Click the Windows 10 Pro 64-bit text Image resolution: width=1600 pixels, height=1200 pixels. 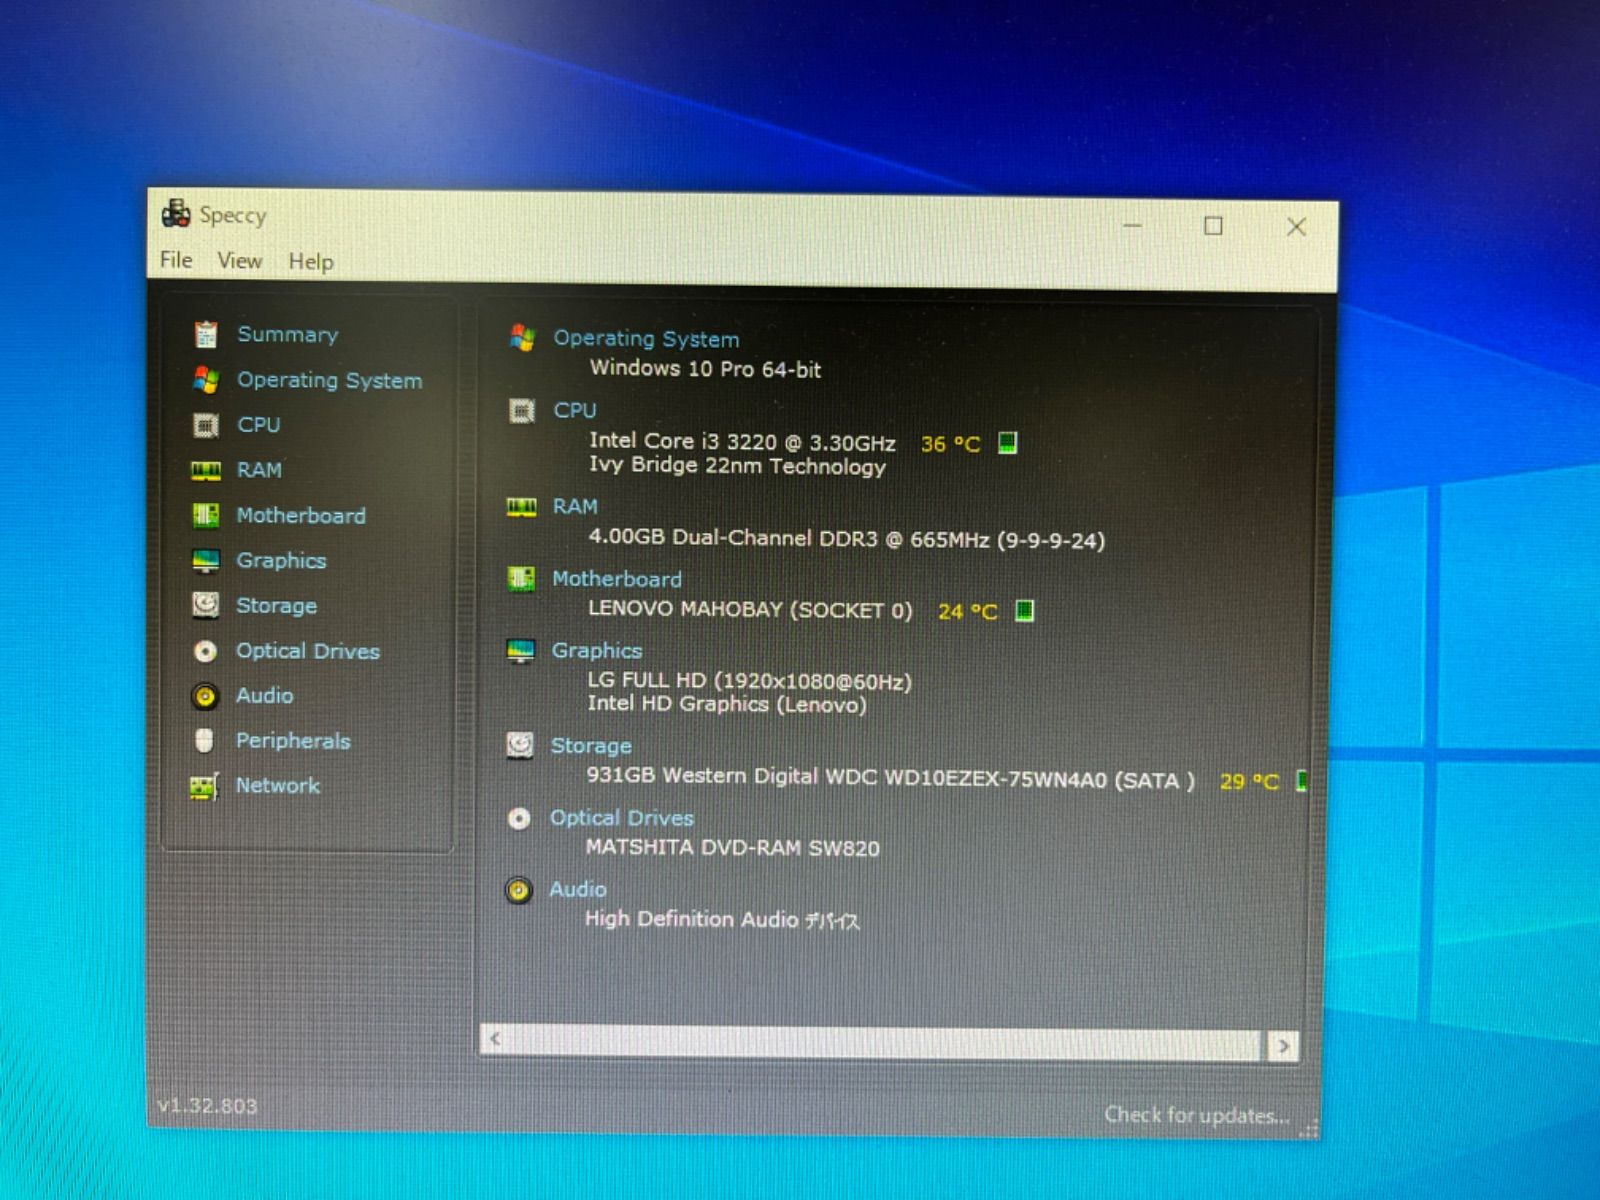(x=705, y=368)
